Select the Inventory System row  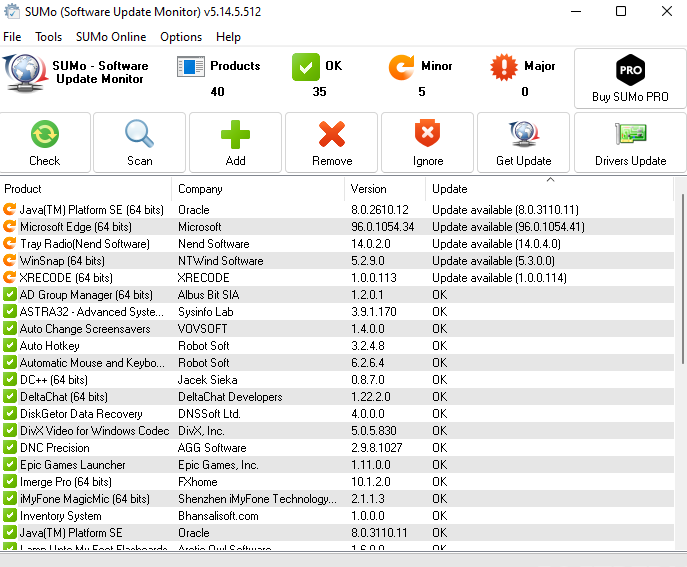[337, 516]
